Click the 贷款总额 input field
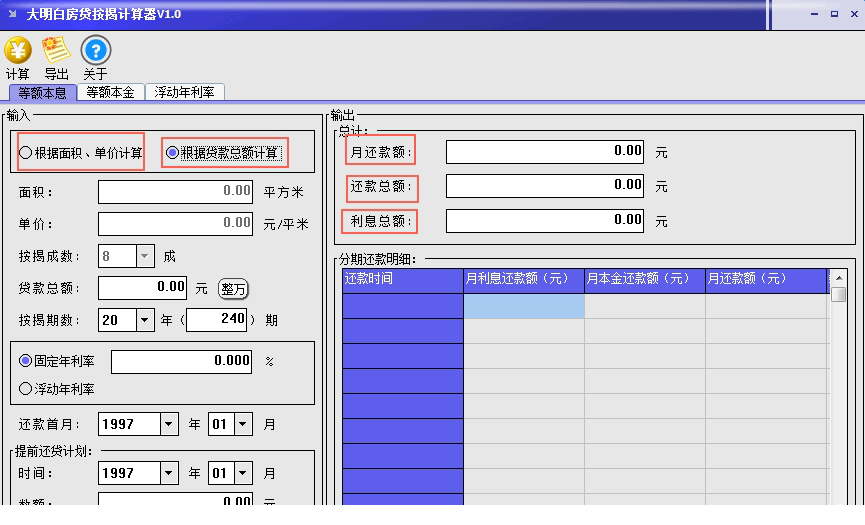Image resolution: width=865 pixels, height=525 pixels. click(x=143, y=288)
